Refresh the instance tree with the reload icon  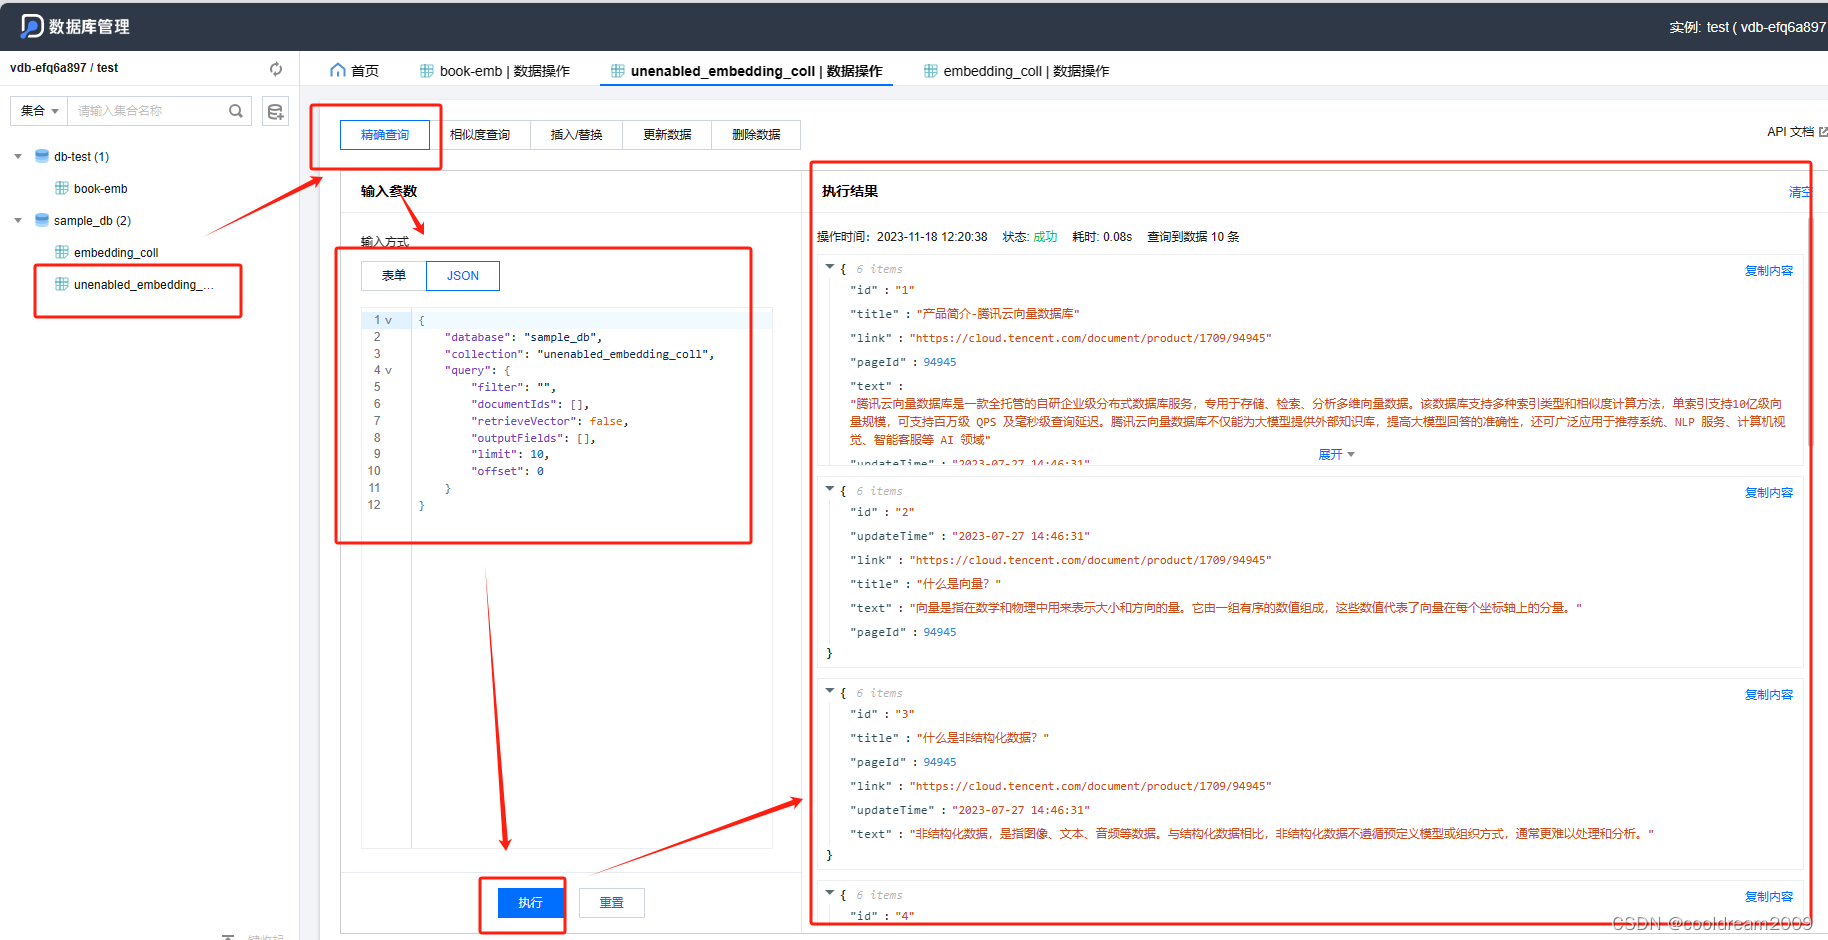pos(276,69)
